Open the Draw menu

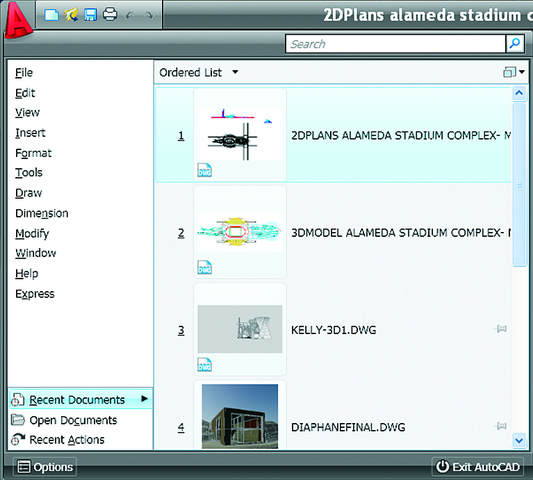[28, 193]
